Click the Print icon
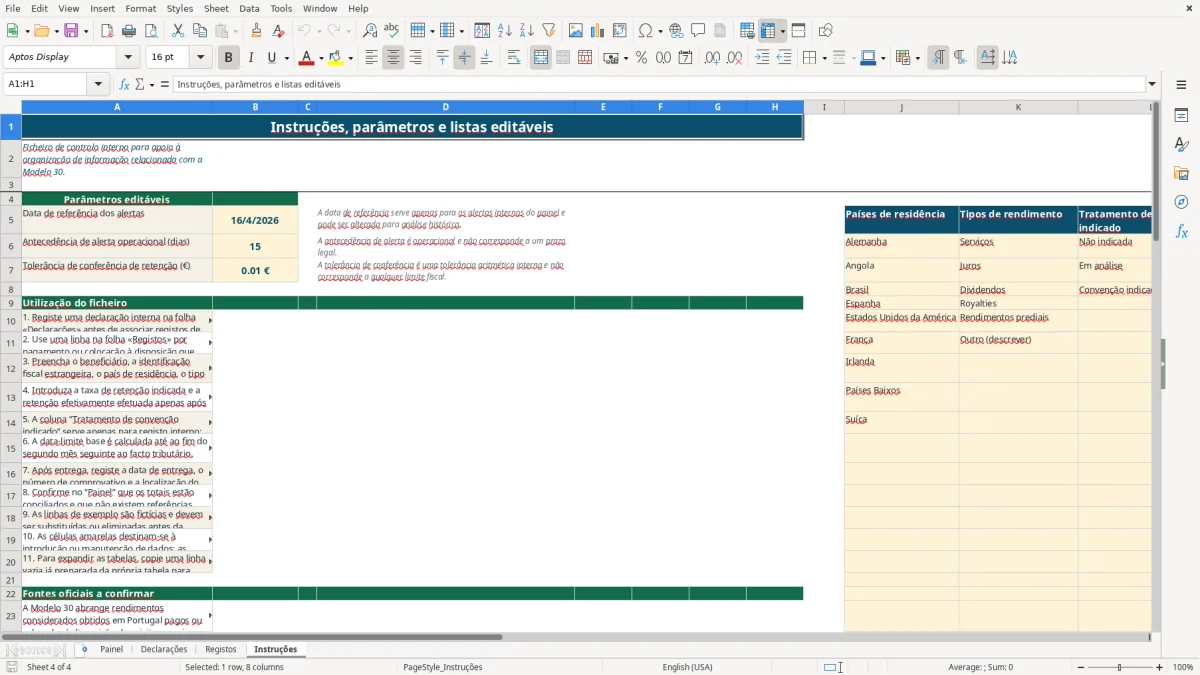This screenshot has width=1200, height=675. click(x=130, y=31)
